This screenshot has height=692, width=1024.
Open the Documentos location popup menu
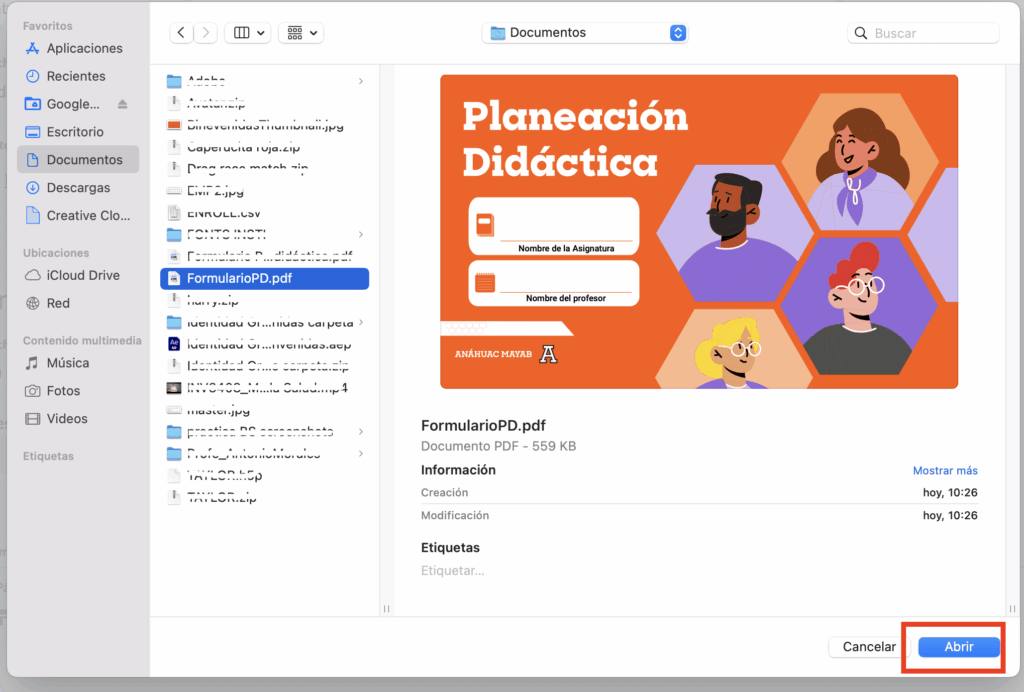tap(585, 33)
